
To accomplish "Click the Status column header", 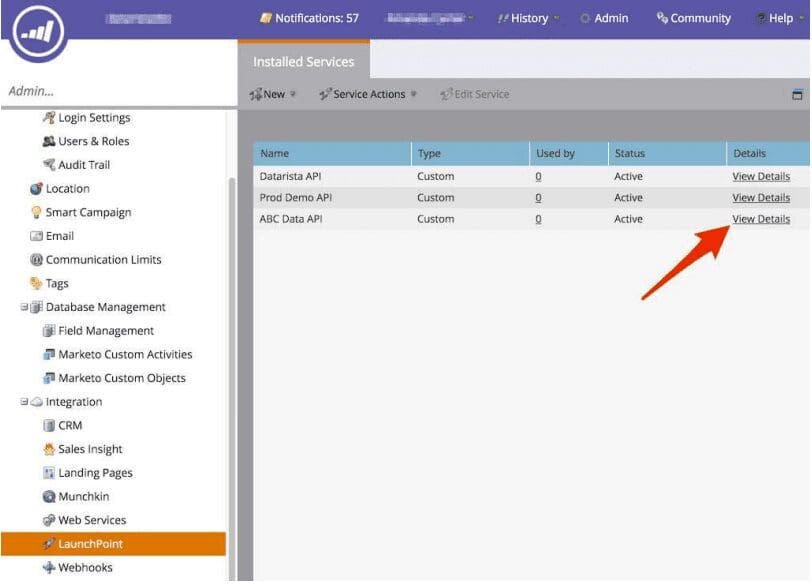I will click(667, 154).
